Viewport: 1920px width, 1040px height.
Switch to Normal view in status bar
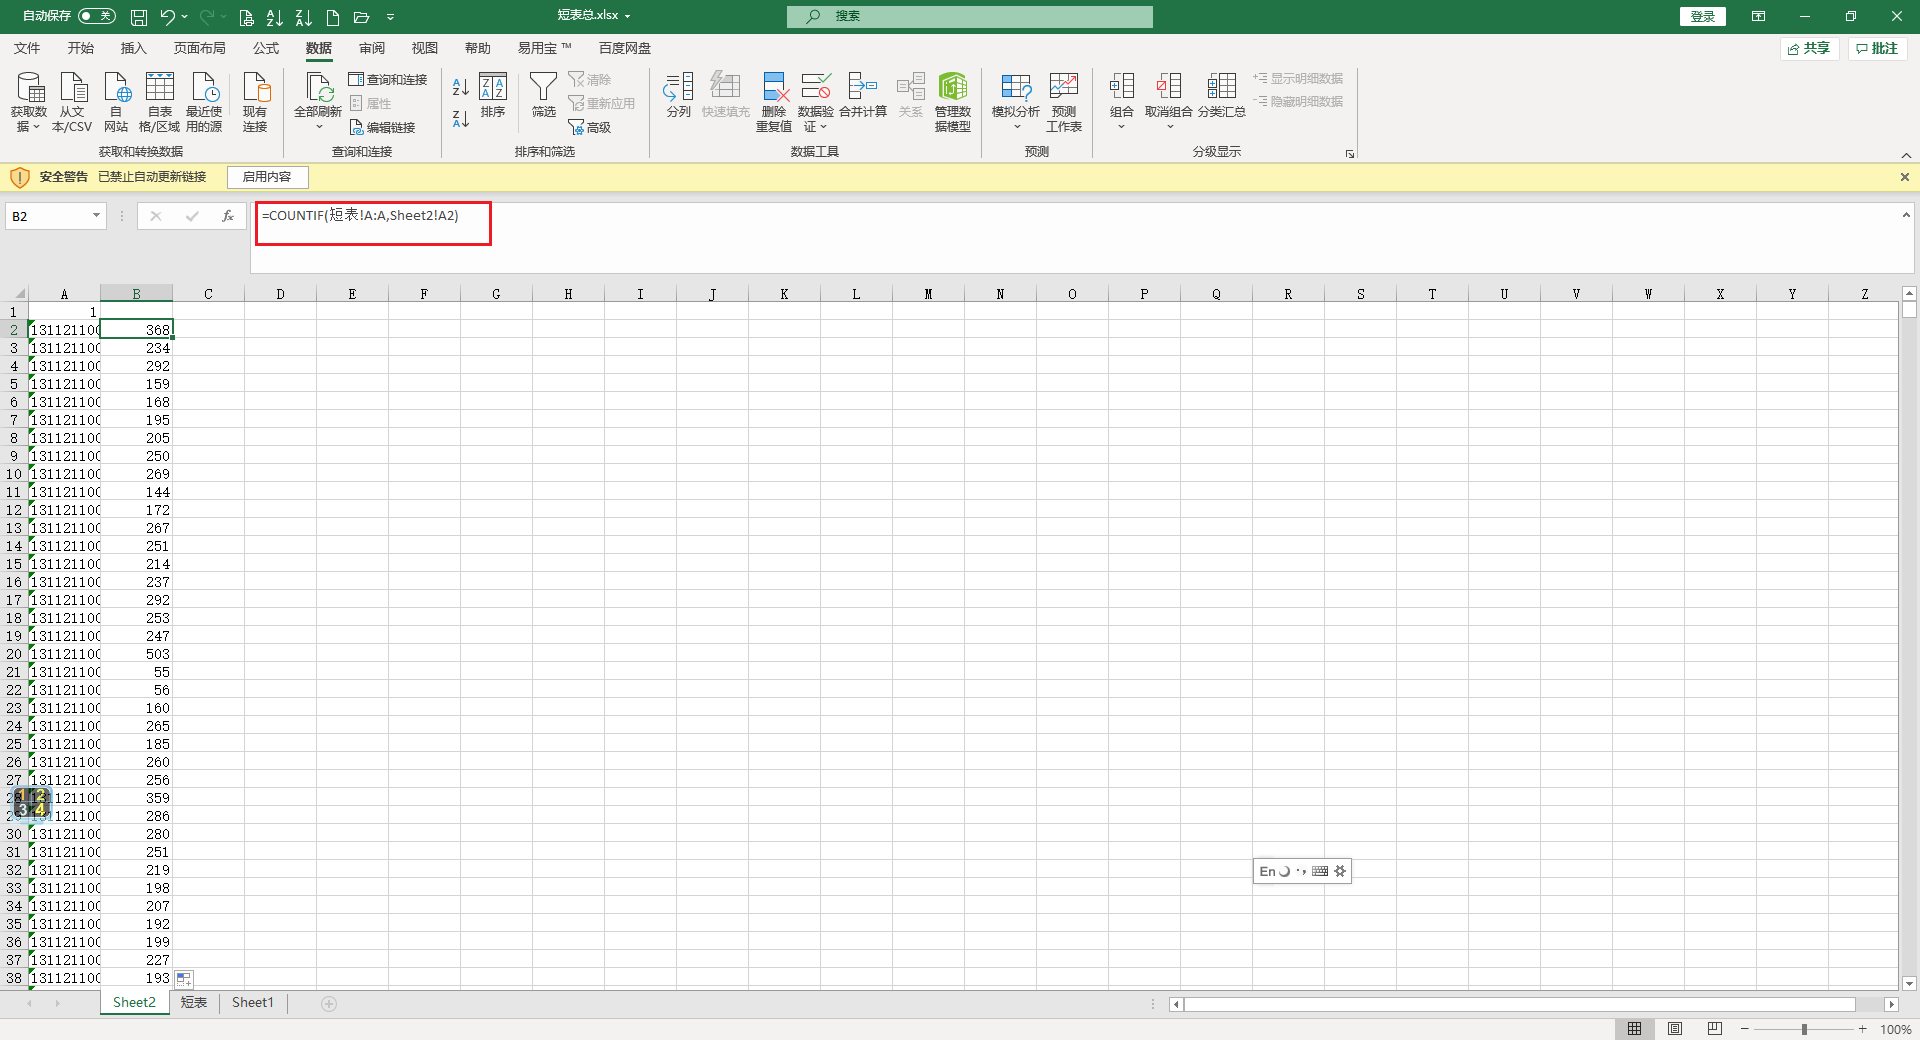pos(1634,1029)
